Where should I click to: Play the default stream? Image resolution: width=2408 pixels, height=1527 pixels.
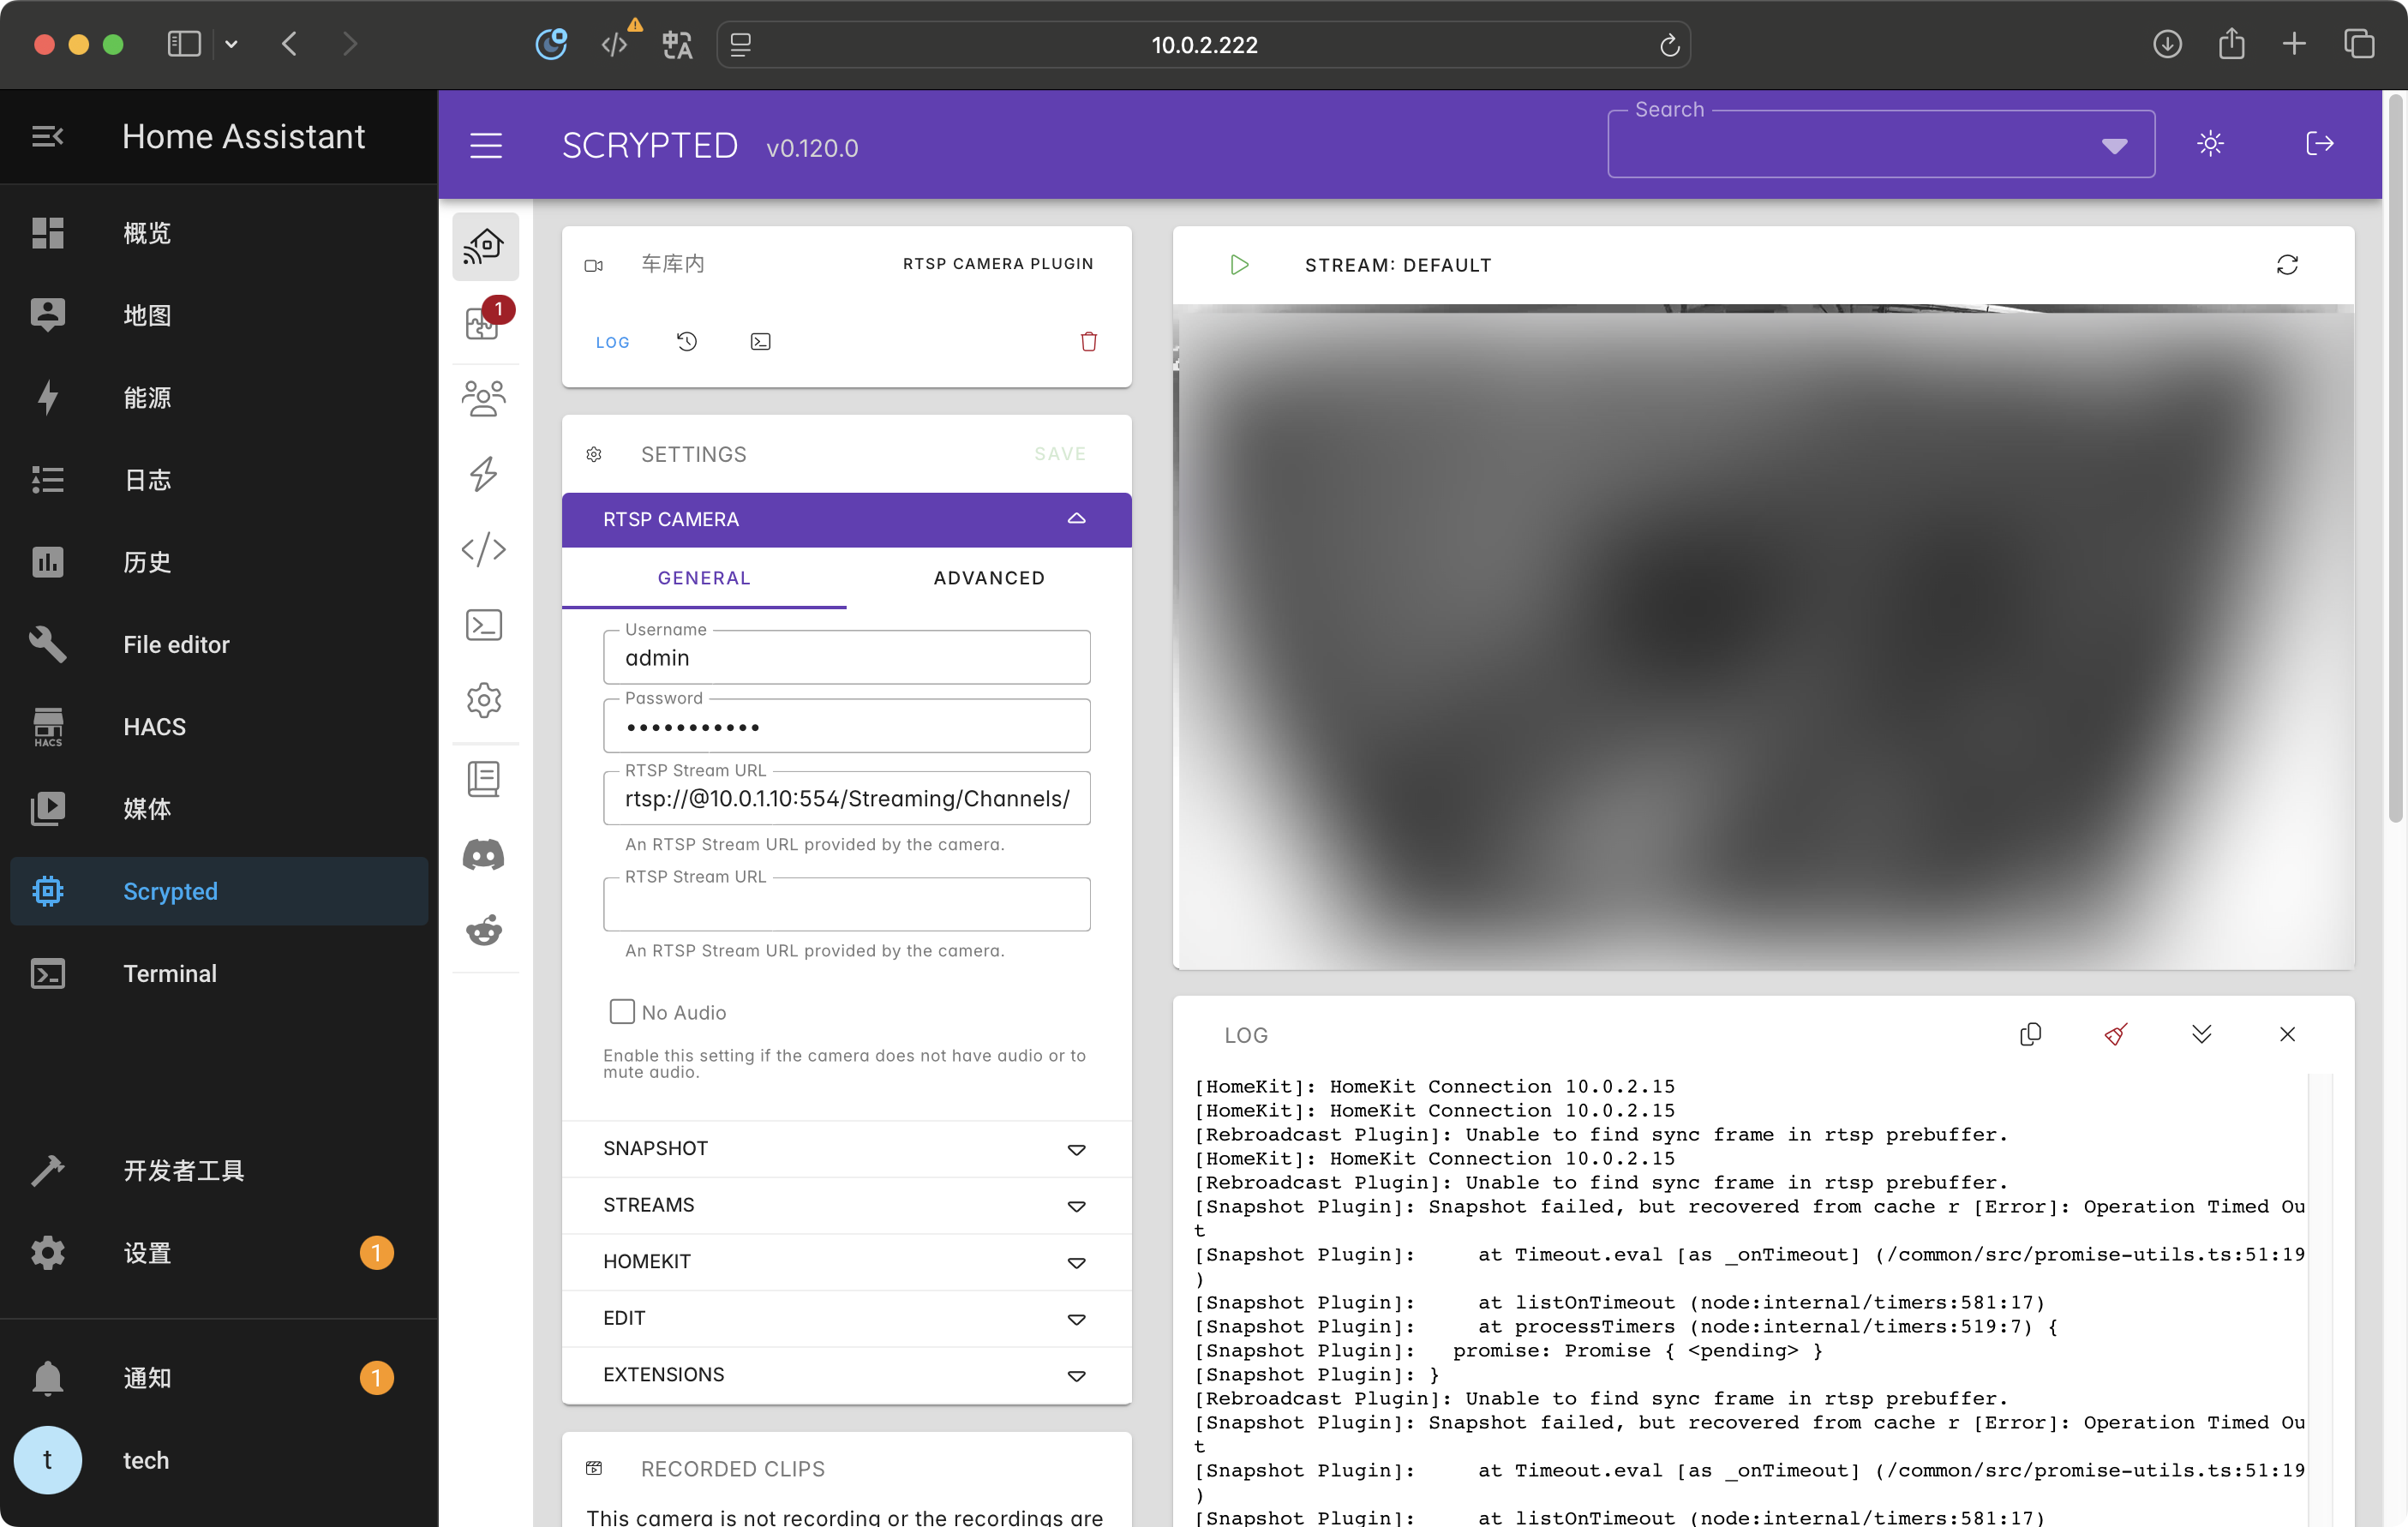click(x=1239, y=264)
